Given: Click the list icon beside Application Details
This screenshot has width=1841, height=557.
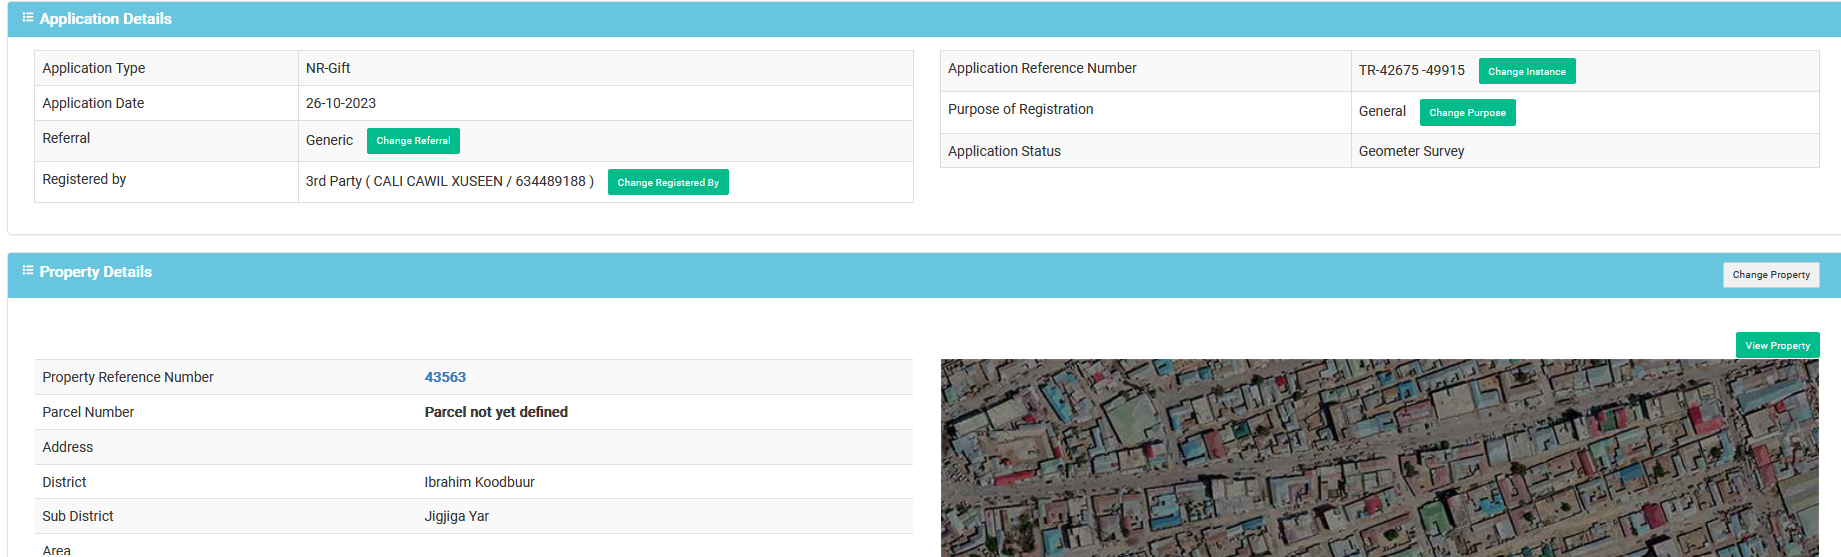Looking at the screenshot, I should (28, 18).
